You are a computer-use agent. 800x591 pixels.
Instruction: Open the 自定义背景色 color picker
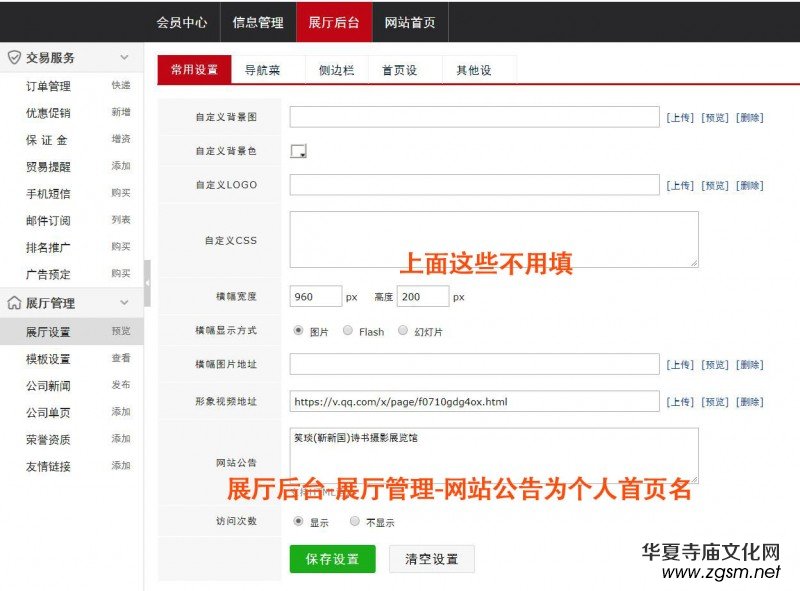(298, 151)
